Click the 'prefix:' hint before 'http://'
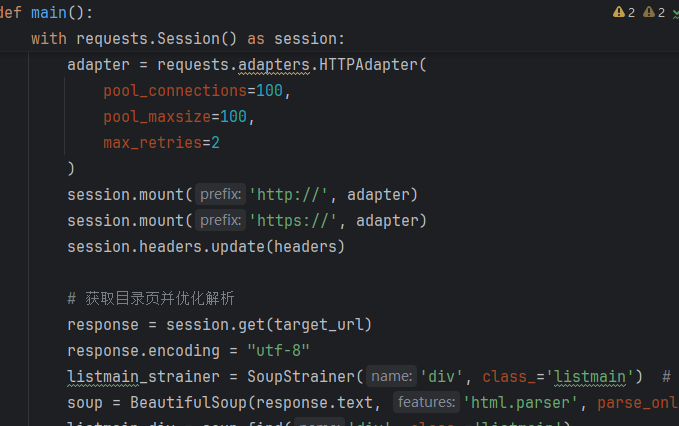Viewport: 679px width, 426px height. (220, 194)
